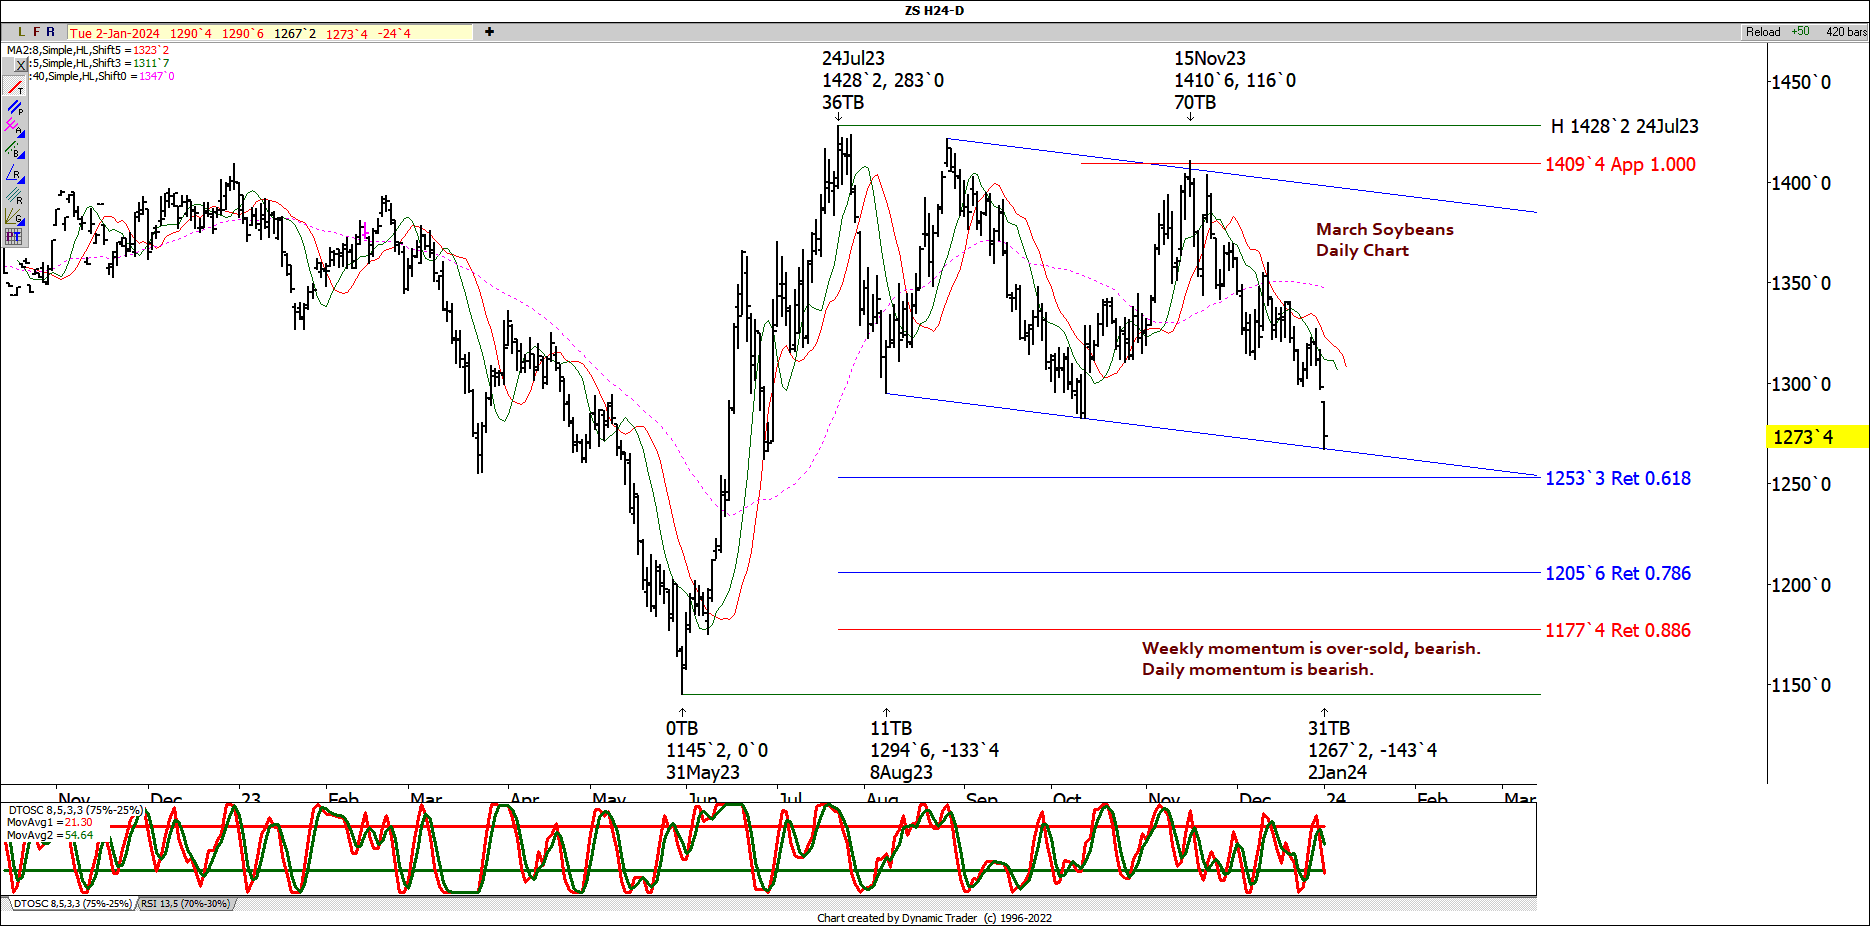Click the Chart created by Dynamic Trader text

[x=934, y=918]
